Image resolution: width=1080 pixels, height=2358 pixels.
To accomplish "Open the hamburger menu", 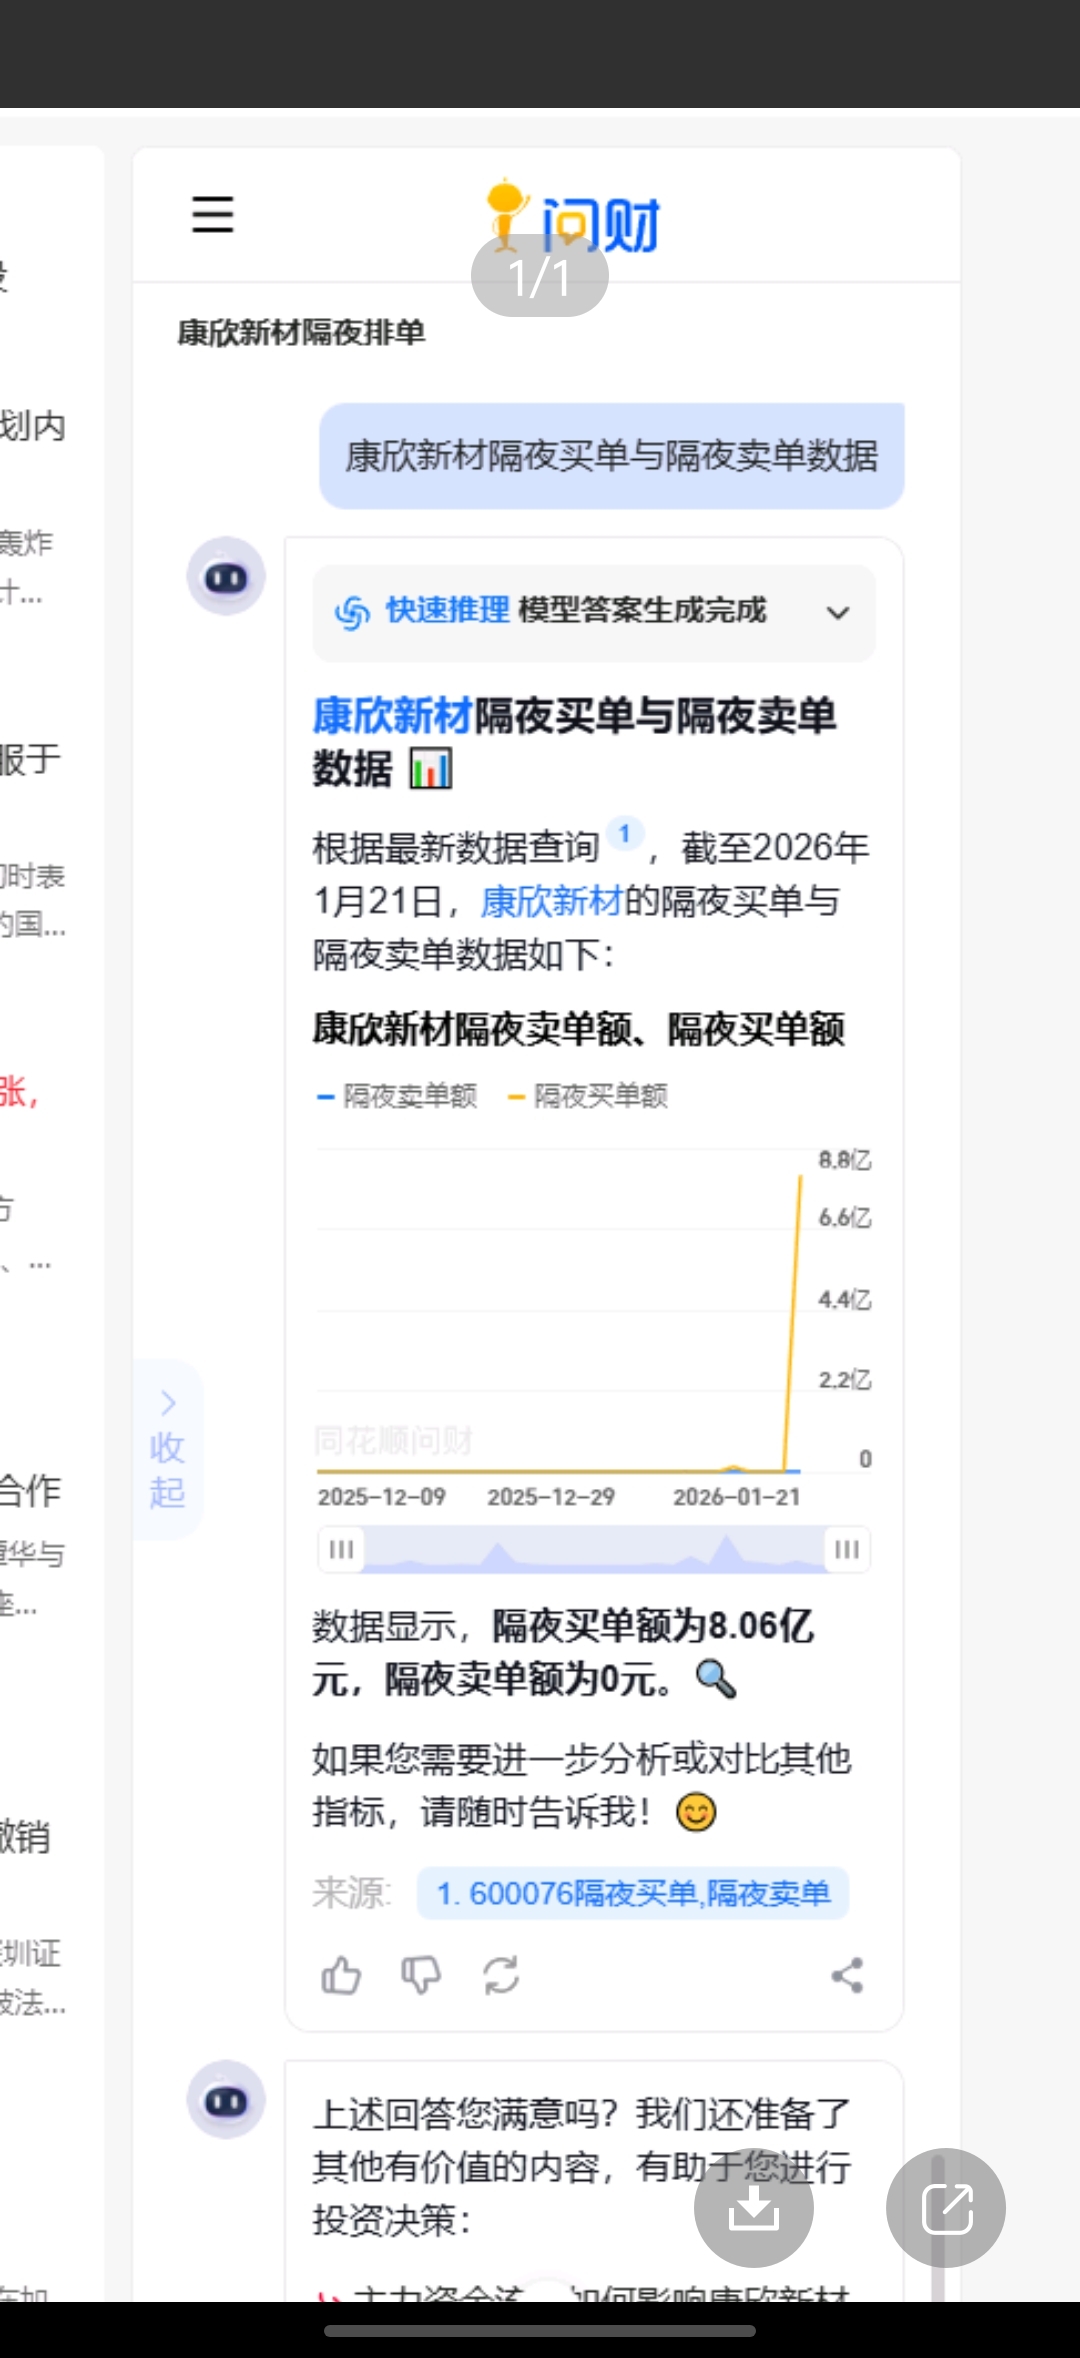I will coord(213,214).
